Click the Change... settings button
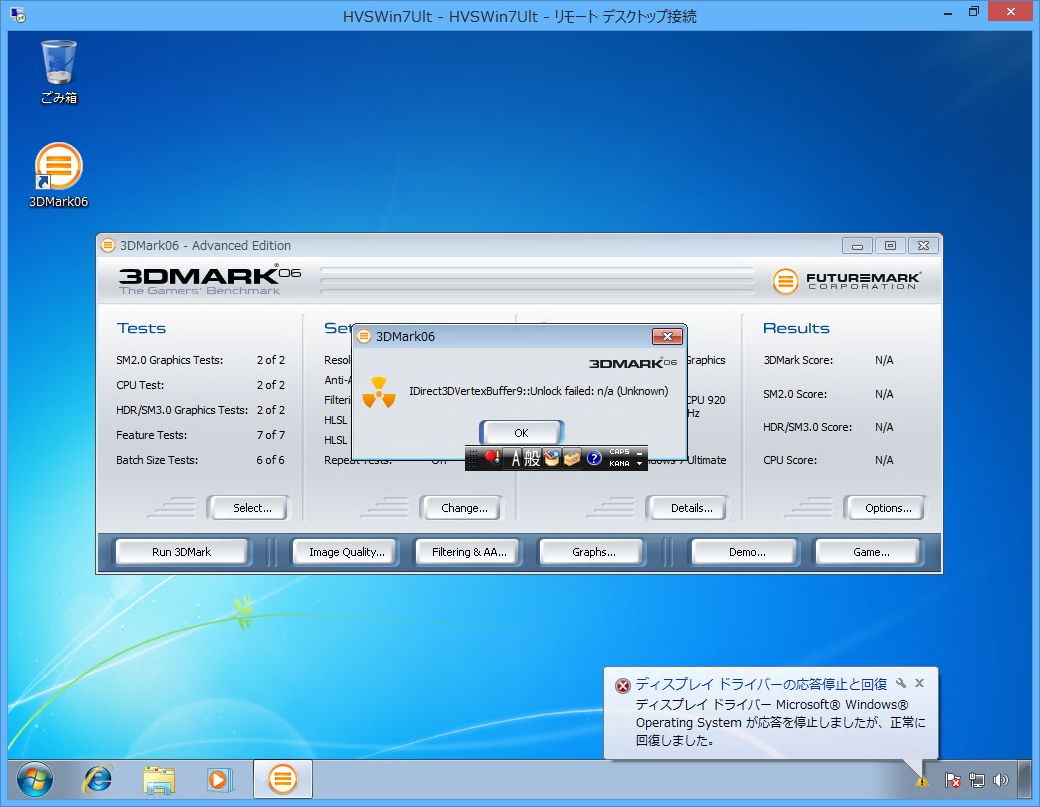Image resolution: width=1040 pixels, height=807 pixels. [x=461, y=508]
